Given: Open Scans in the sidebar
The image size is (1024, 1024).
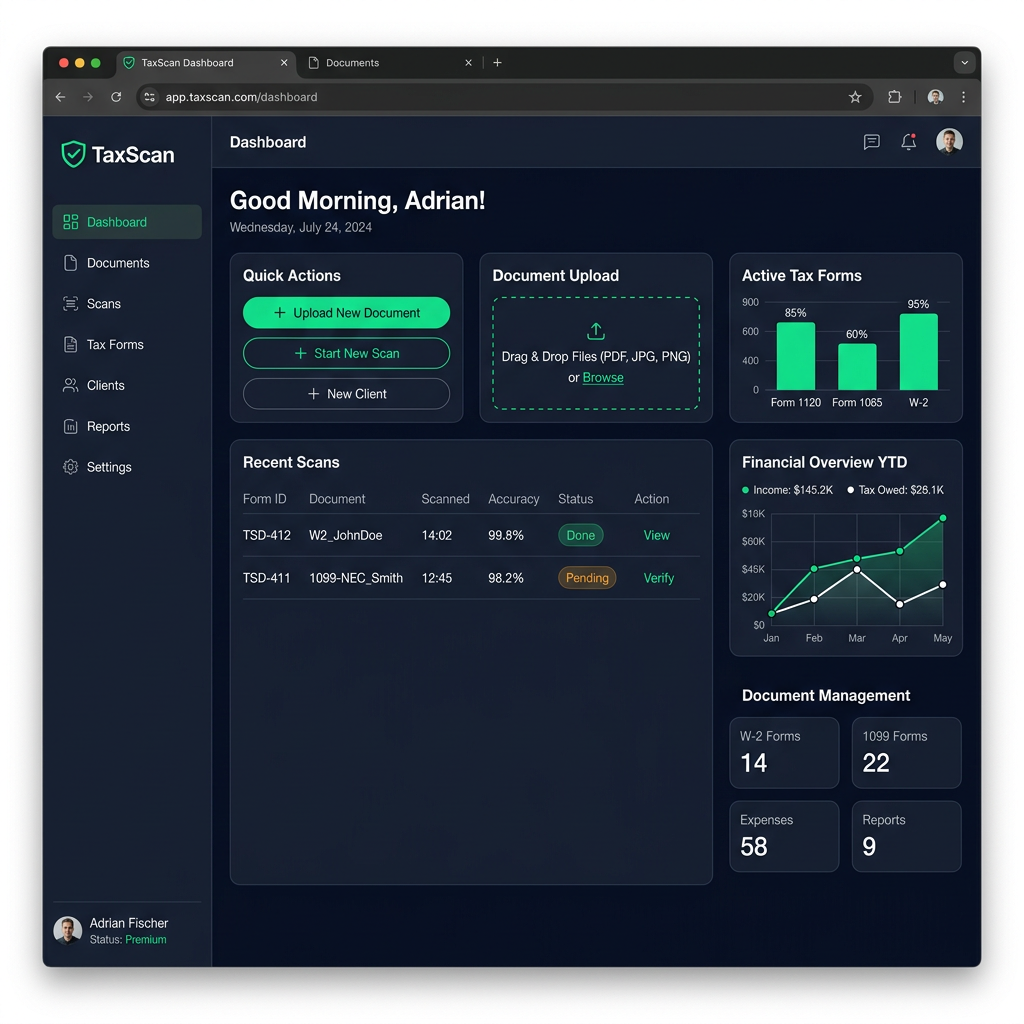Looking at the screenshot, I should (127, 304).
